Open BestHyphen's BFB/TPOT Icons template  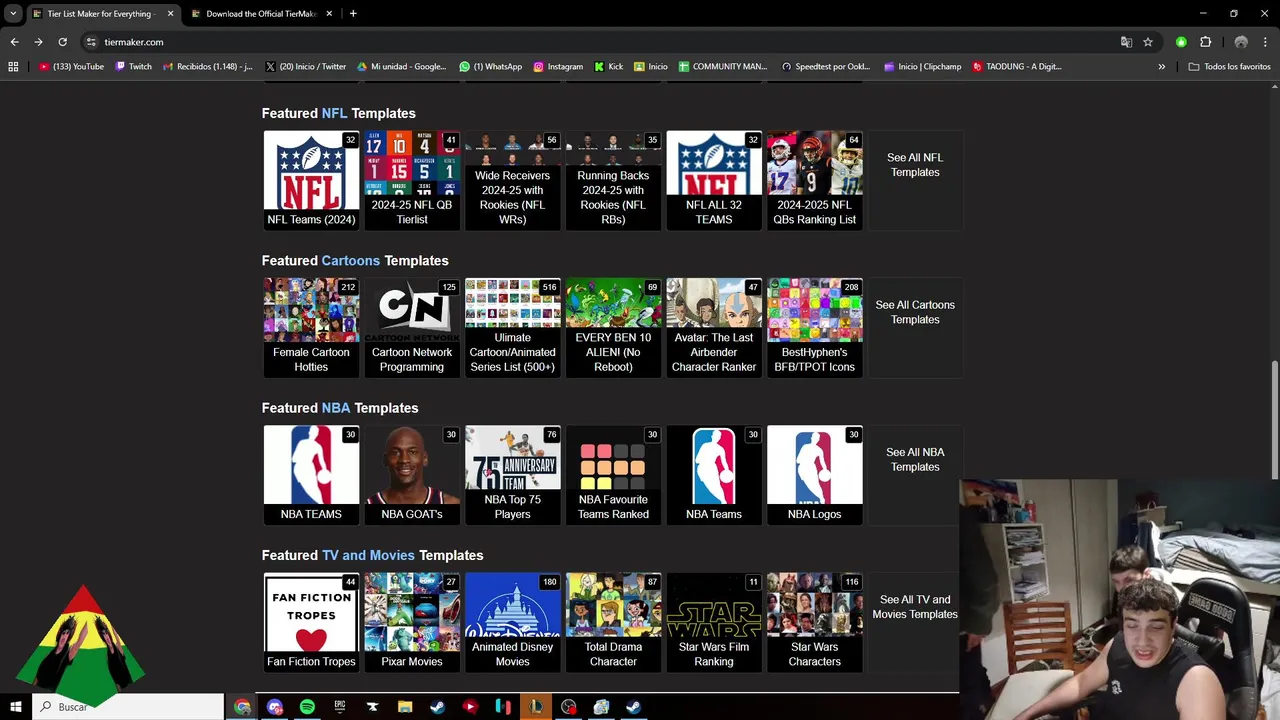click(814, 327)
